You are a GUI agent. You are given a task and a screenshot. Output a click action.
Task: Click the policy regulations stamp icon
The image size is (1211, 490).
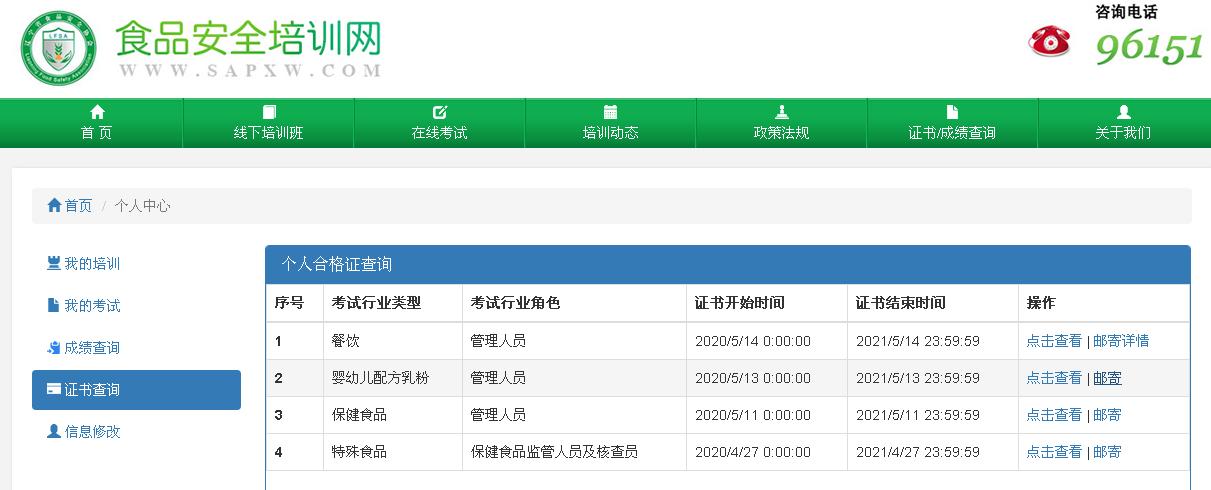pos(781,112)
